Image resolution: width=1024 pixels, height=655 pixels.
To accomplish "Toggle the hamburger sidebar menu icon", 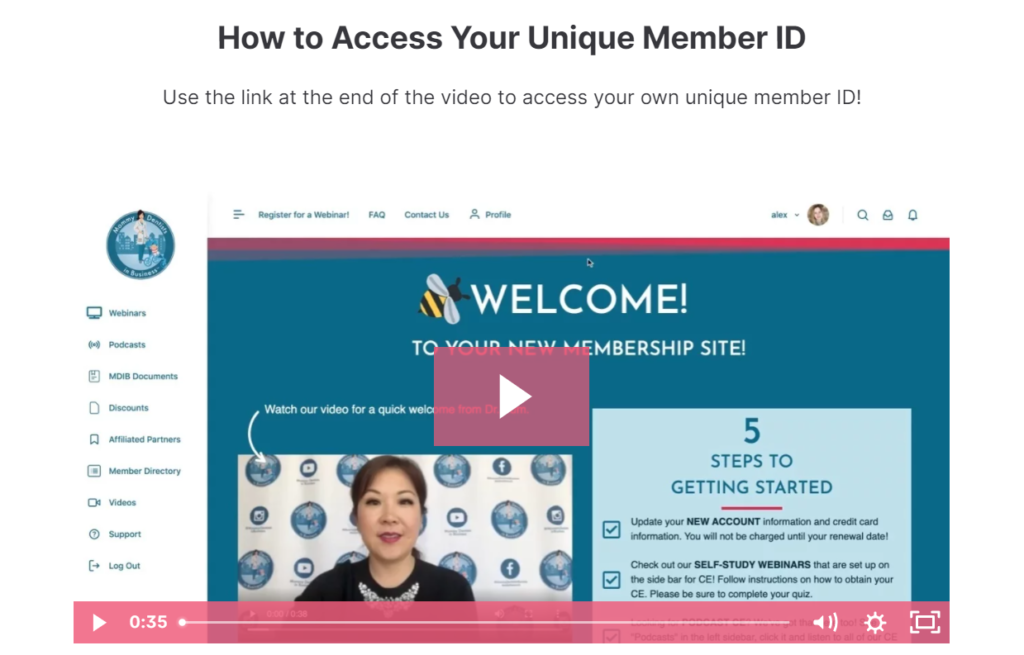I will 238,214.
